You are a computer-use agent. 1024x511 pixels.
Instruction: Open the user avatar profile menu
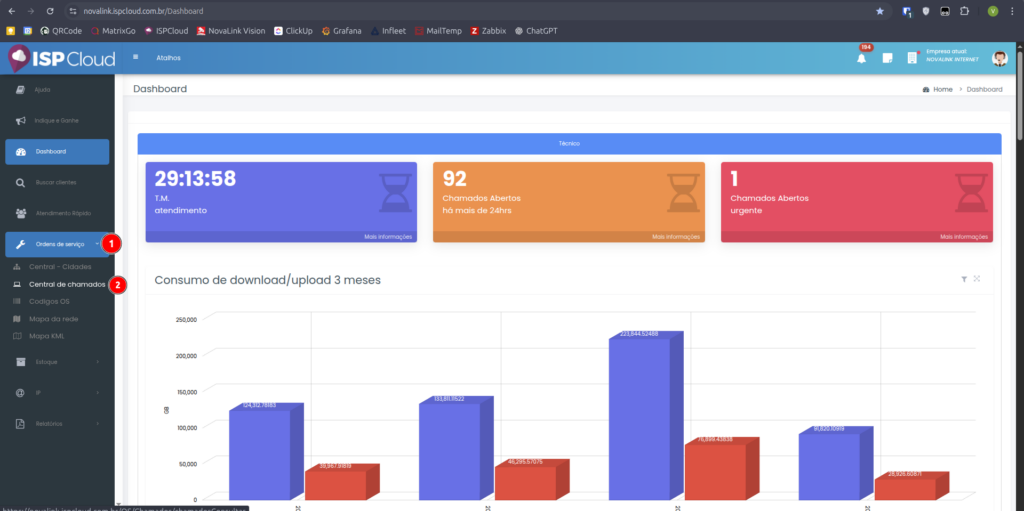click(x=999, y=58)
